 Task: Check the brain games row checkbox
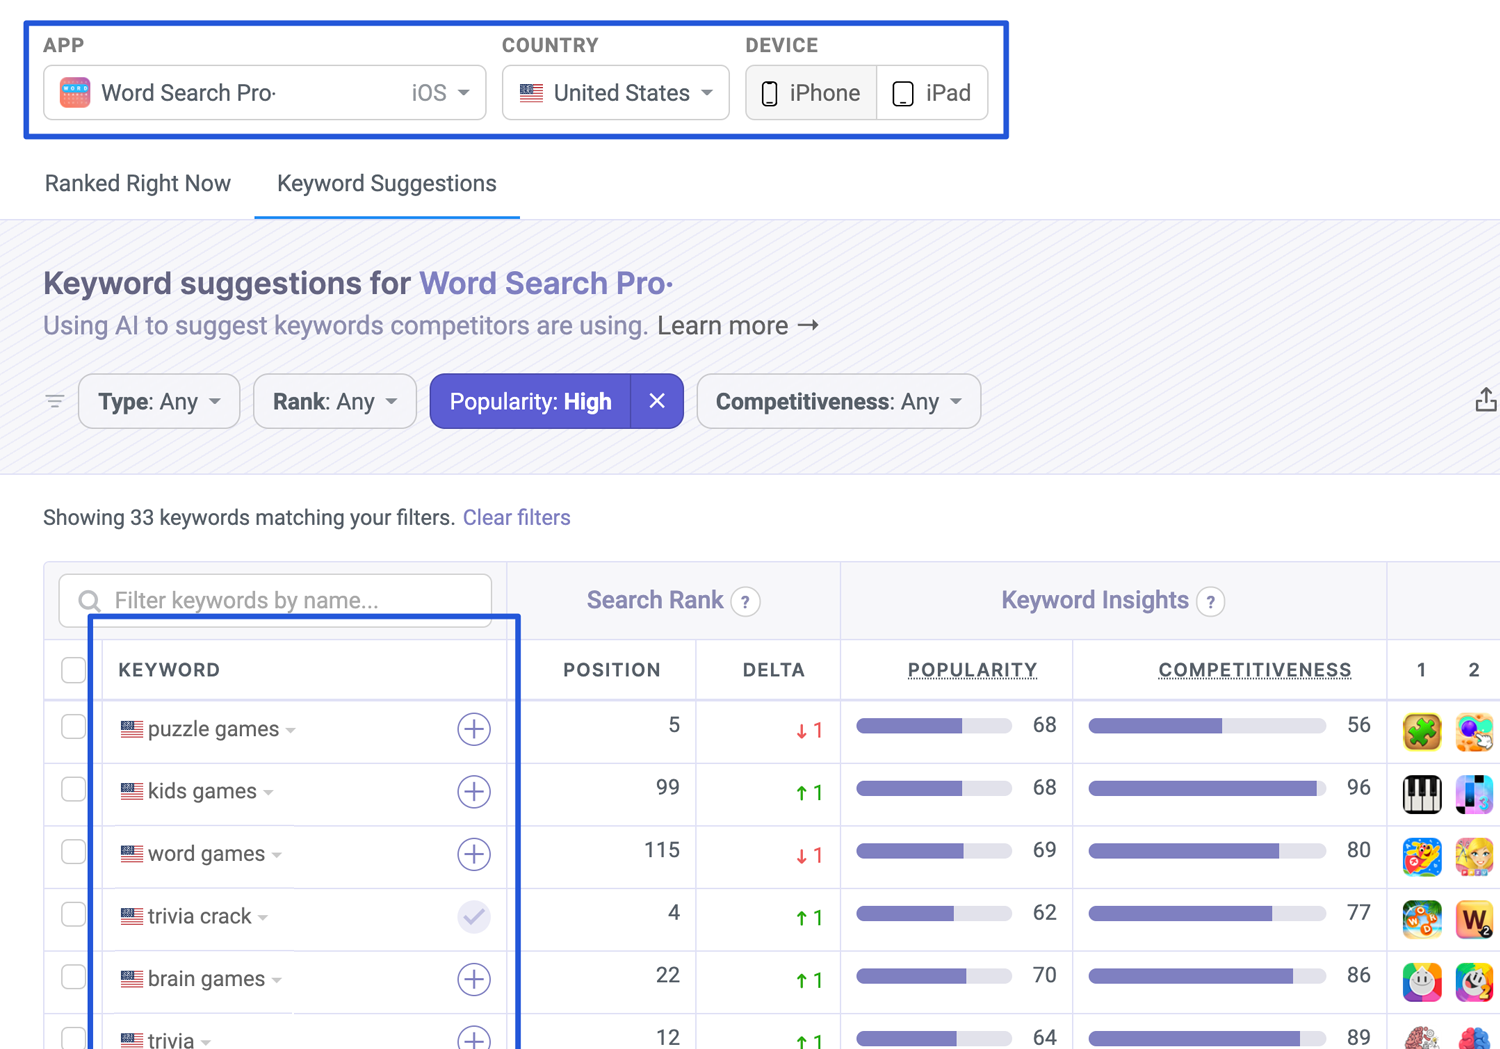(74, 977)
